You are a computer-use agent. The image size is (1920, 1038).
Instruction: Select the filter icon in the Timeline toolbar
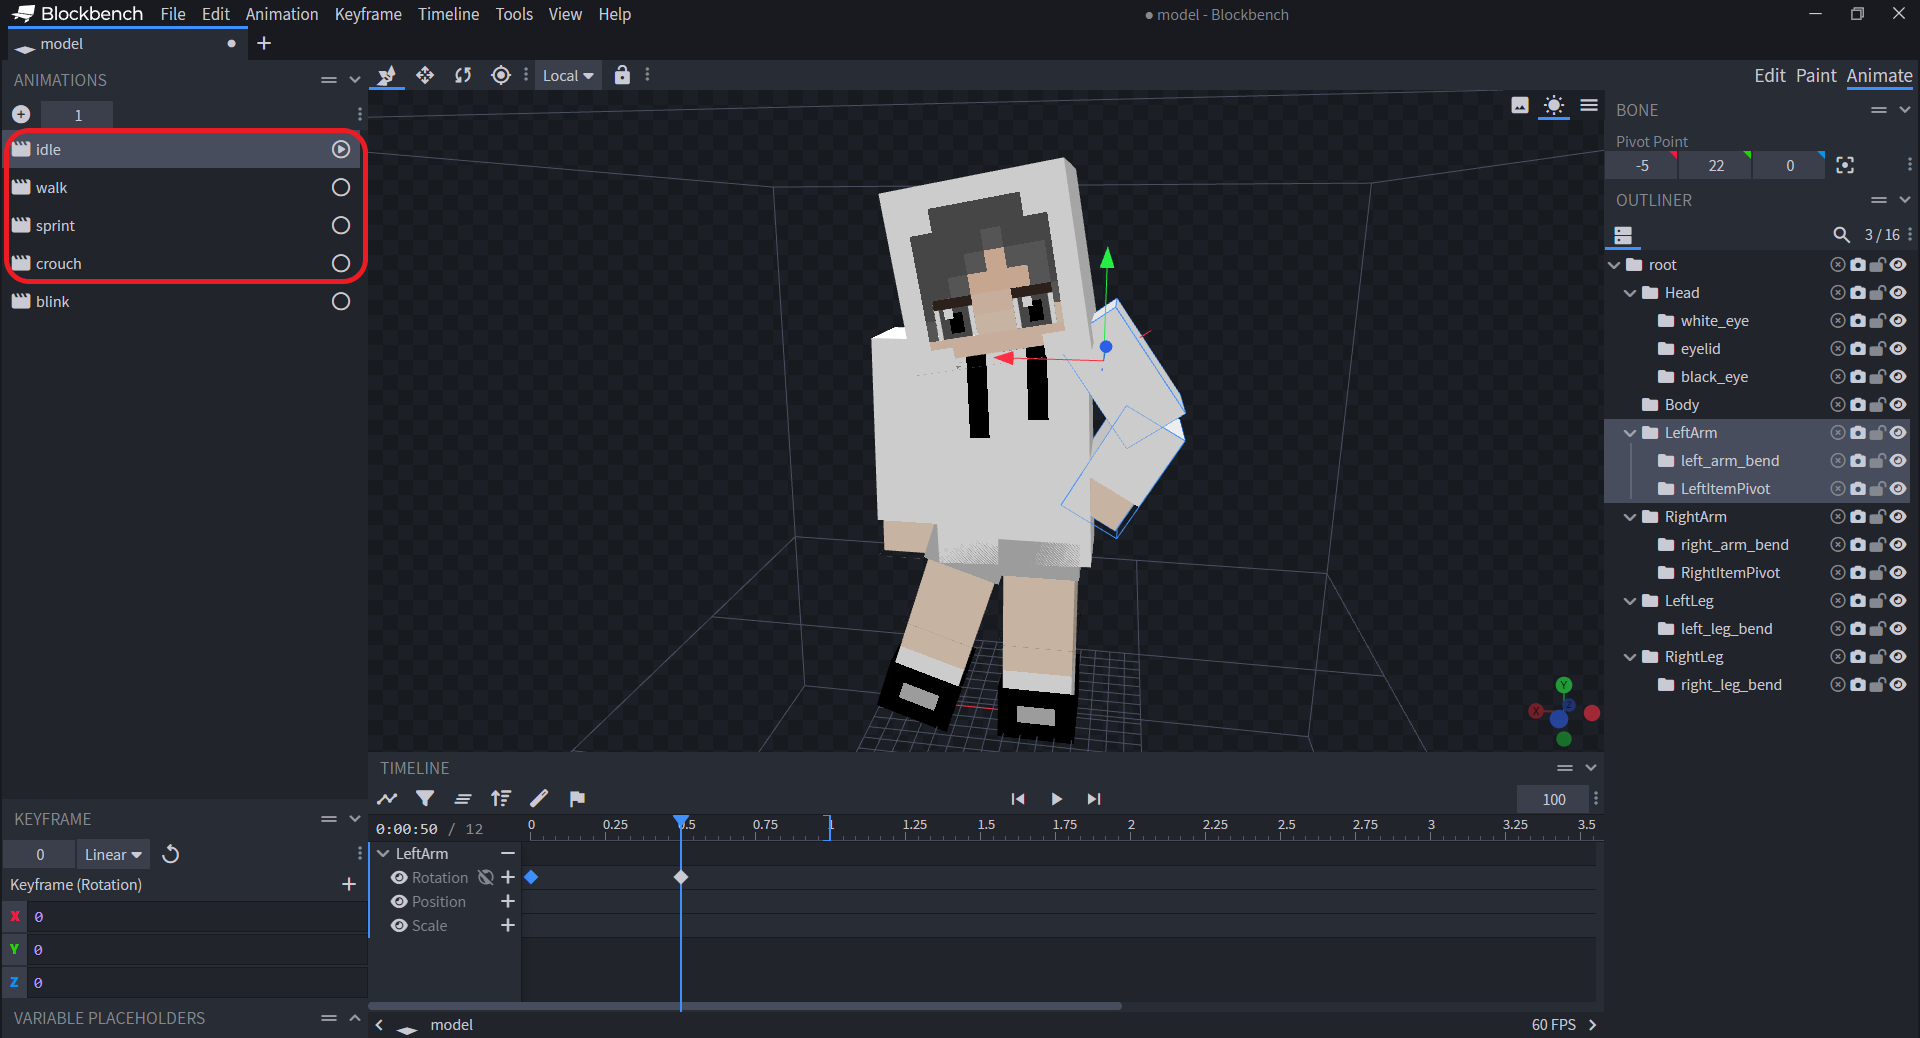pos(425,798)
